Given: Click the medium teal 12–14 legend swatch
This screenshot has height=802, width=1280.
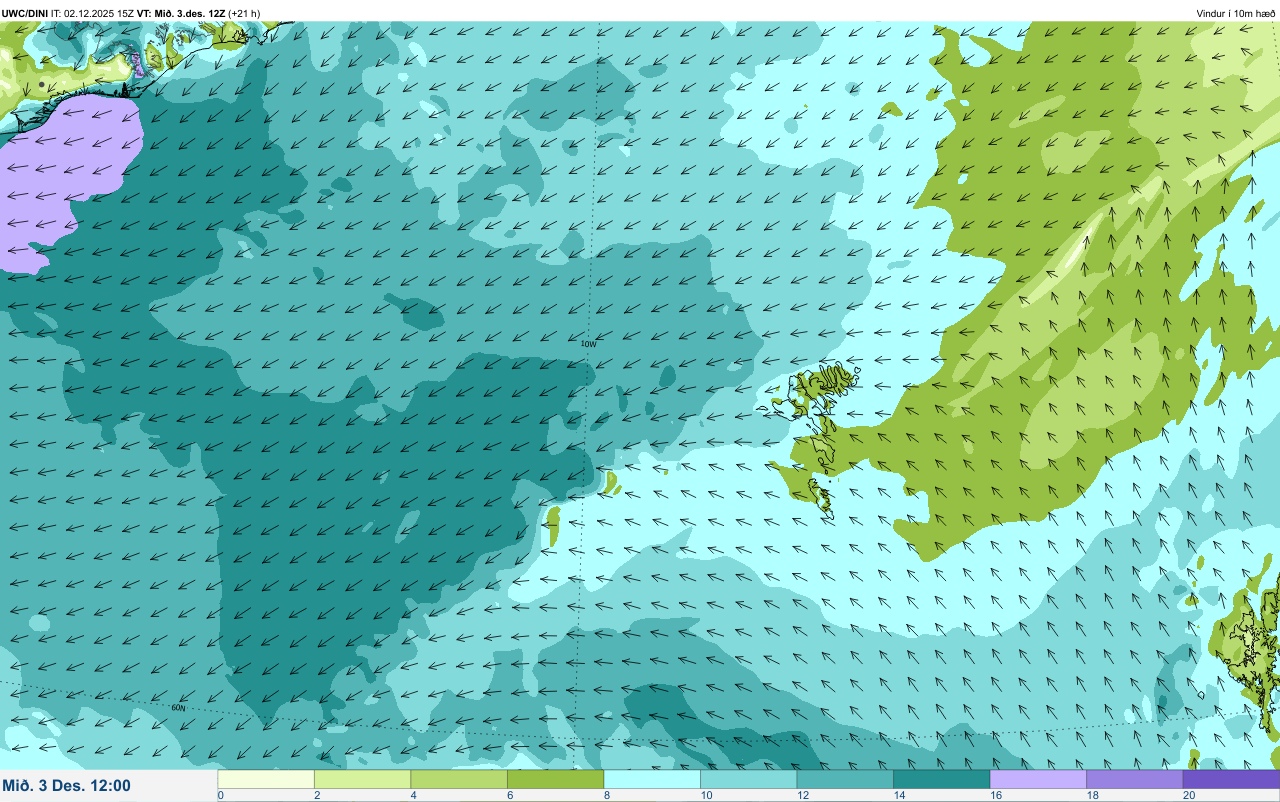Looking at the screenshot, I should pyautogui.click(x=845, y=779).
